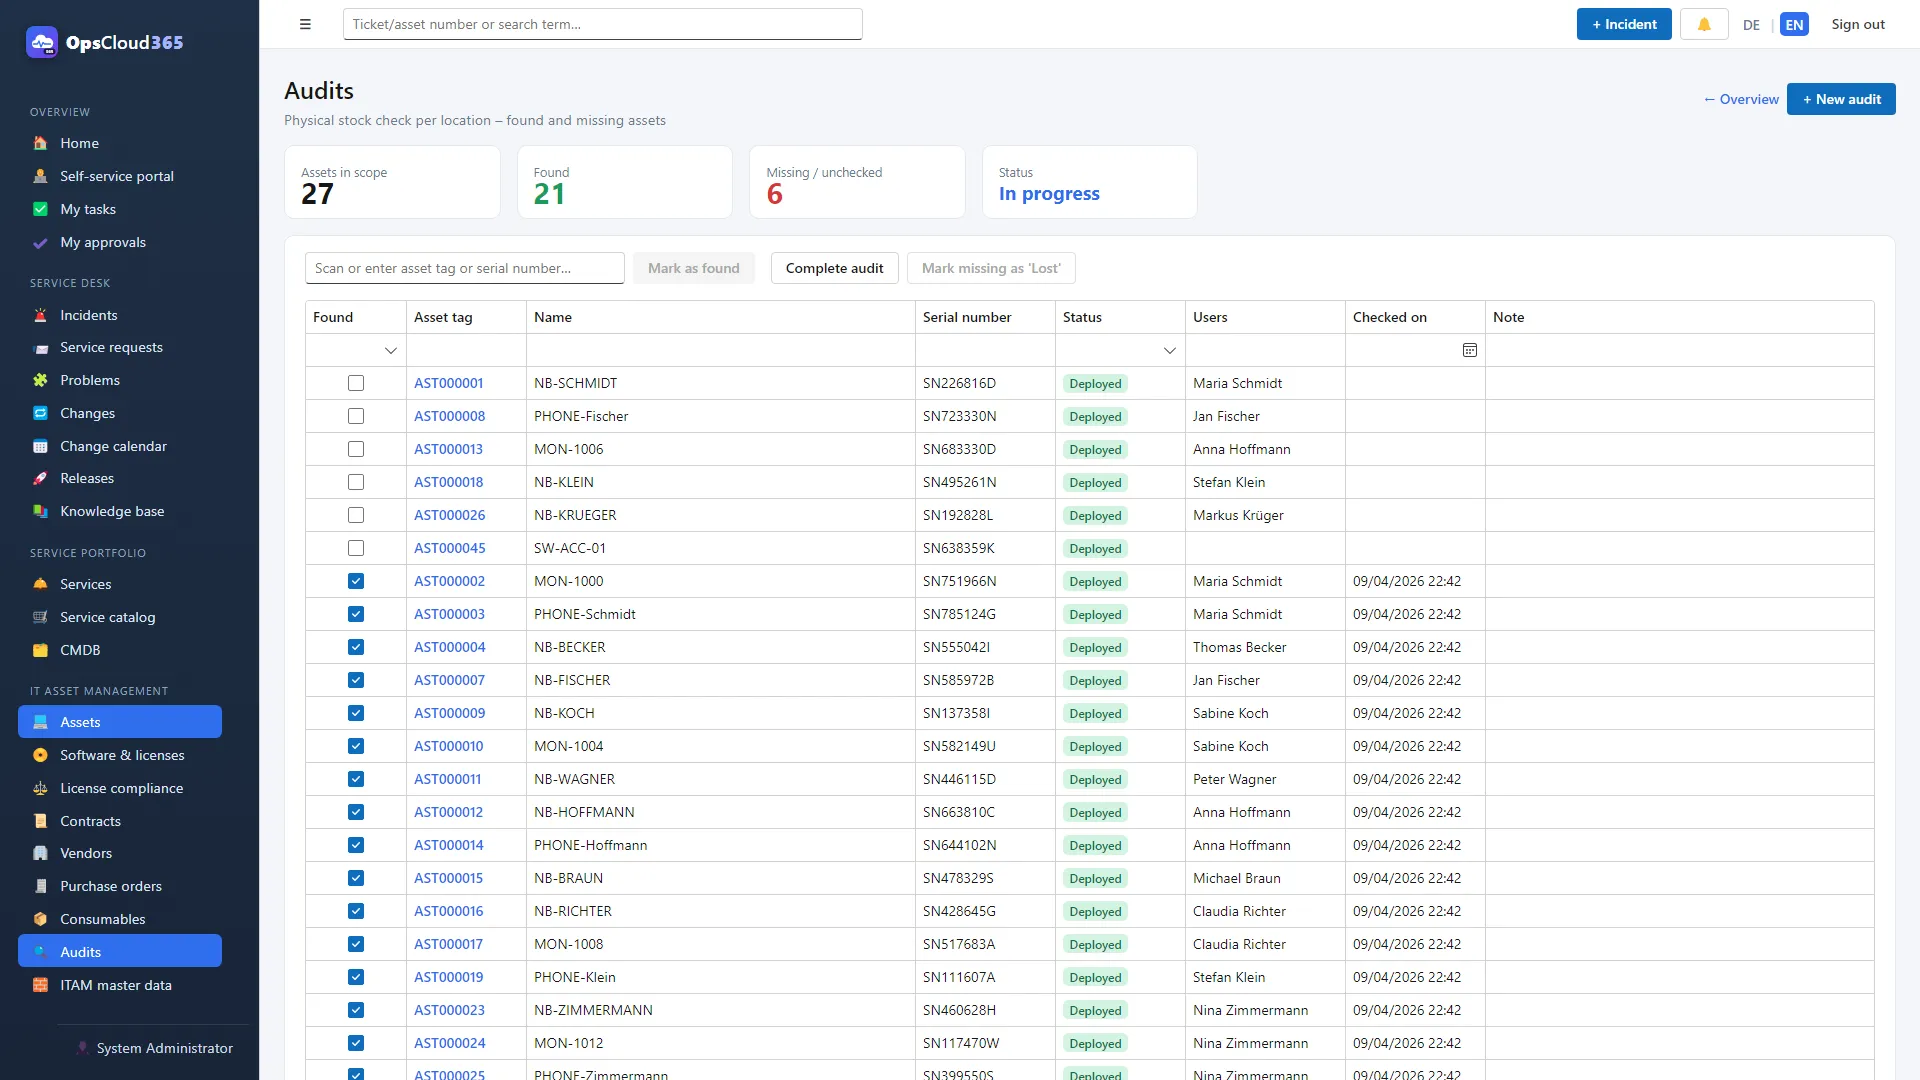Open the Status column filter dropdown
The width and height of the screenshot is (1920, 1080).
click(x=1169, y=350)
